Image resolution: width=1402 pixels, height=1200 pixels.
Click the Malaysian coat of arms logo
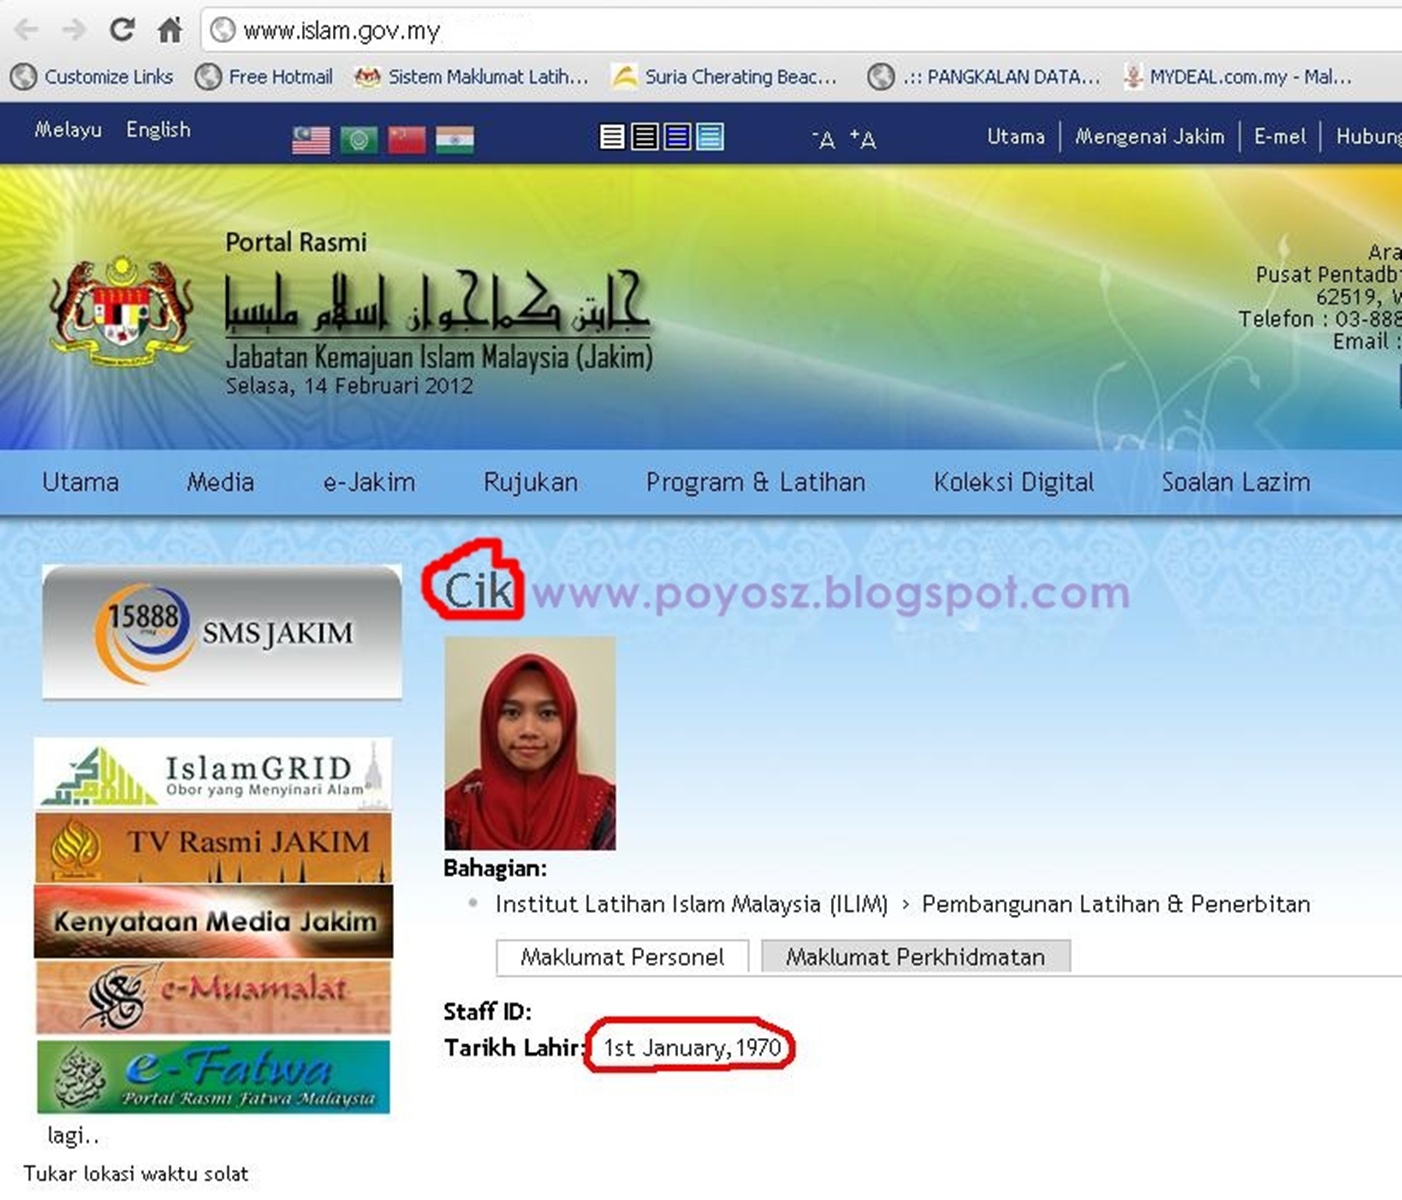(121, 311)
